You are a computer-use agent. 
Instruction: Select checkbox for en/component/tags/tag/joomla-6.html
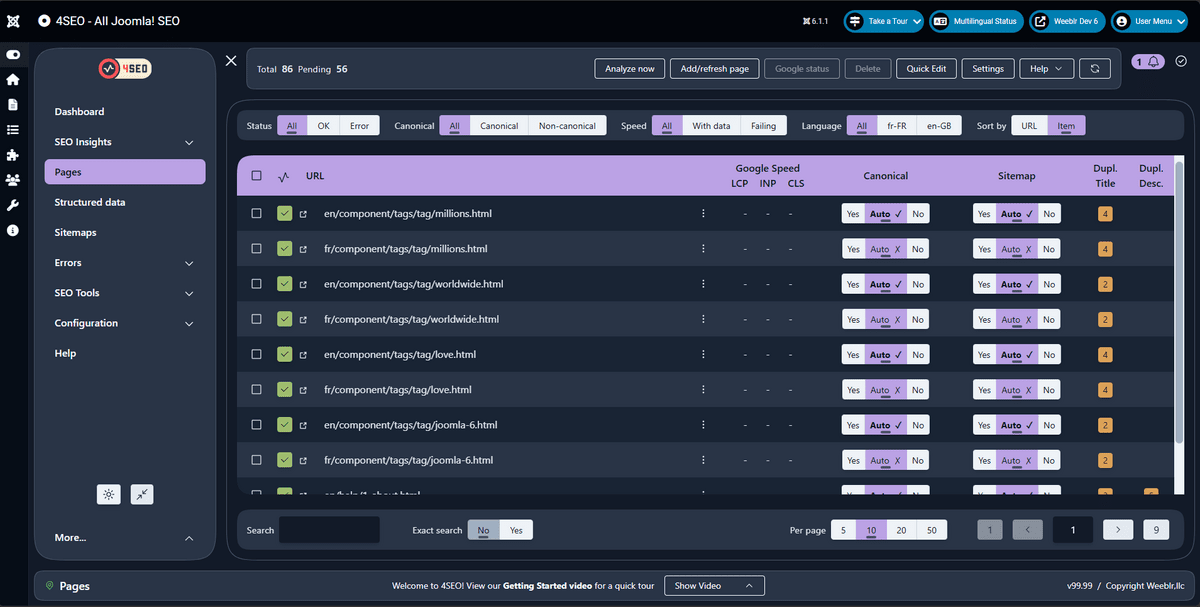256,425
